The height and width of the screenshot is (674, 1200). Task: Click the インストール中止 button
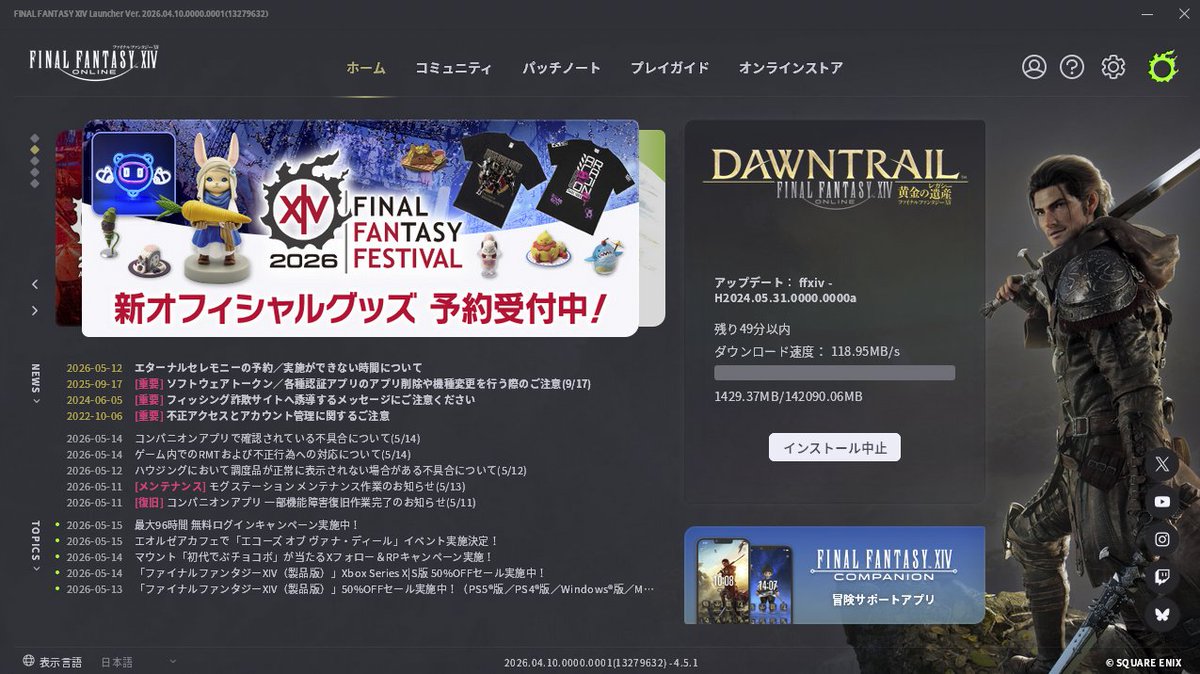coord(835,447)
